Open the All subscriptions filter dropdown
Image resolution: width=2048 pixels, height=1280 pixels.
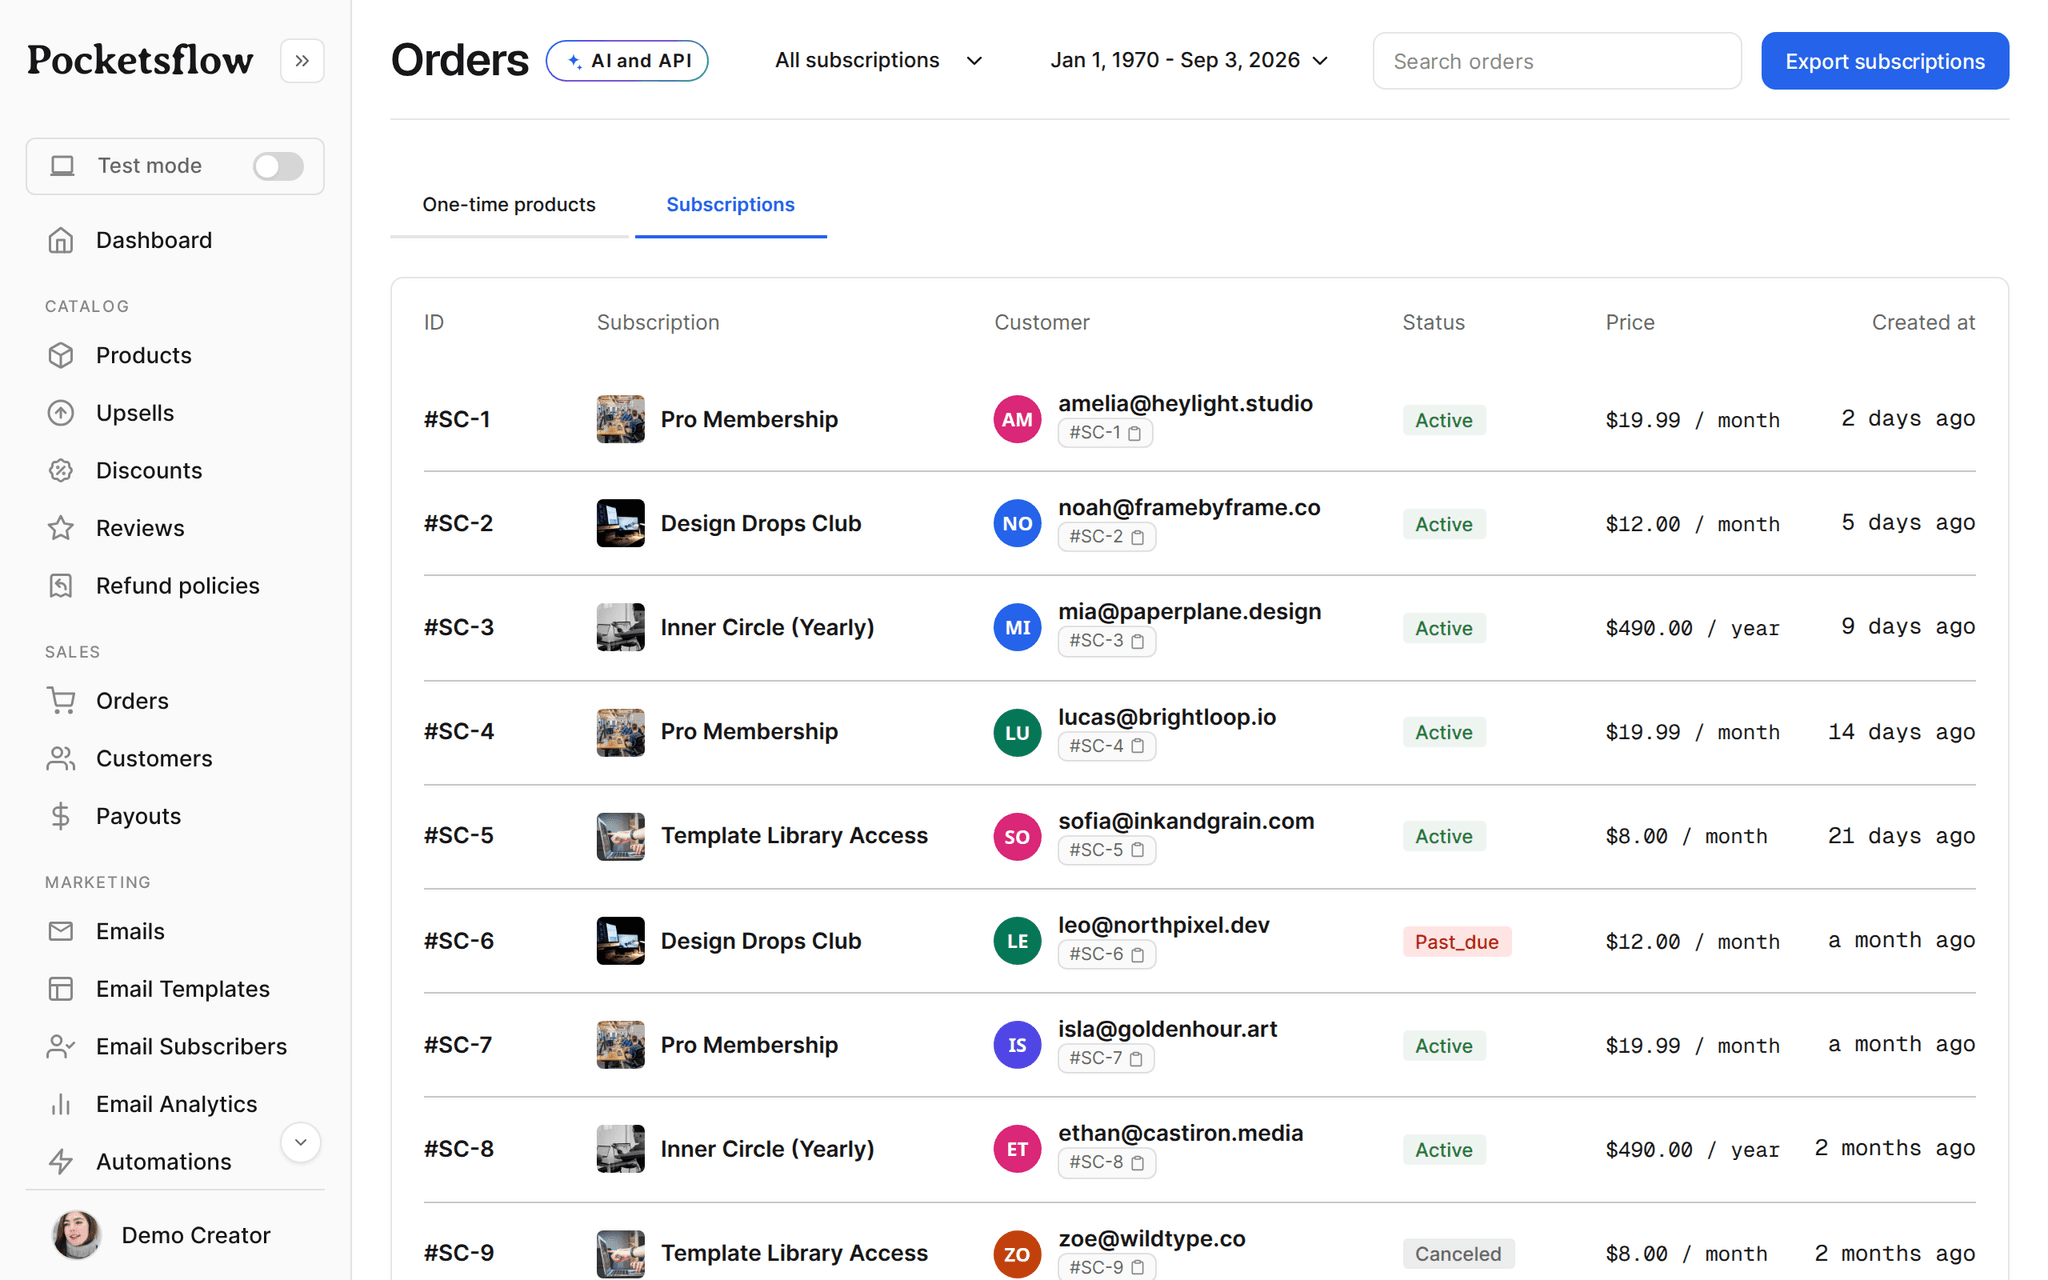(878, 61)
